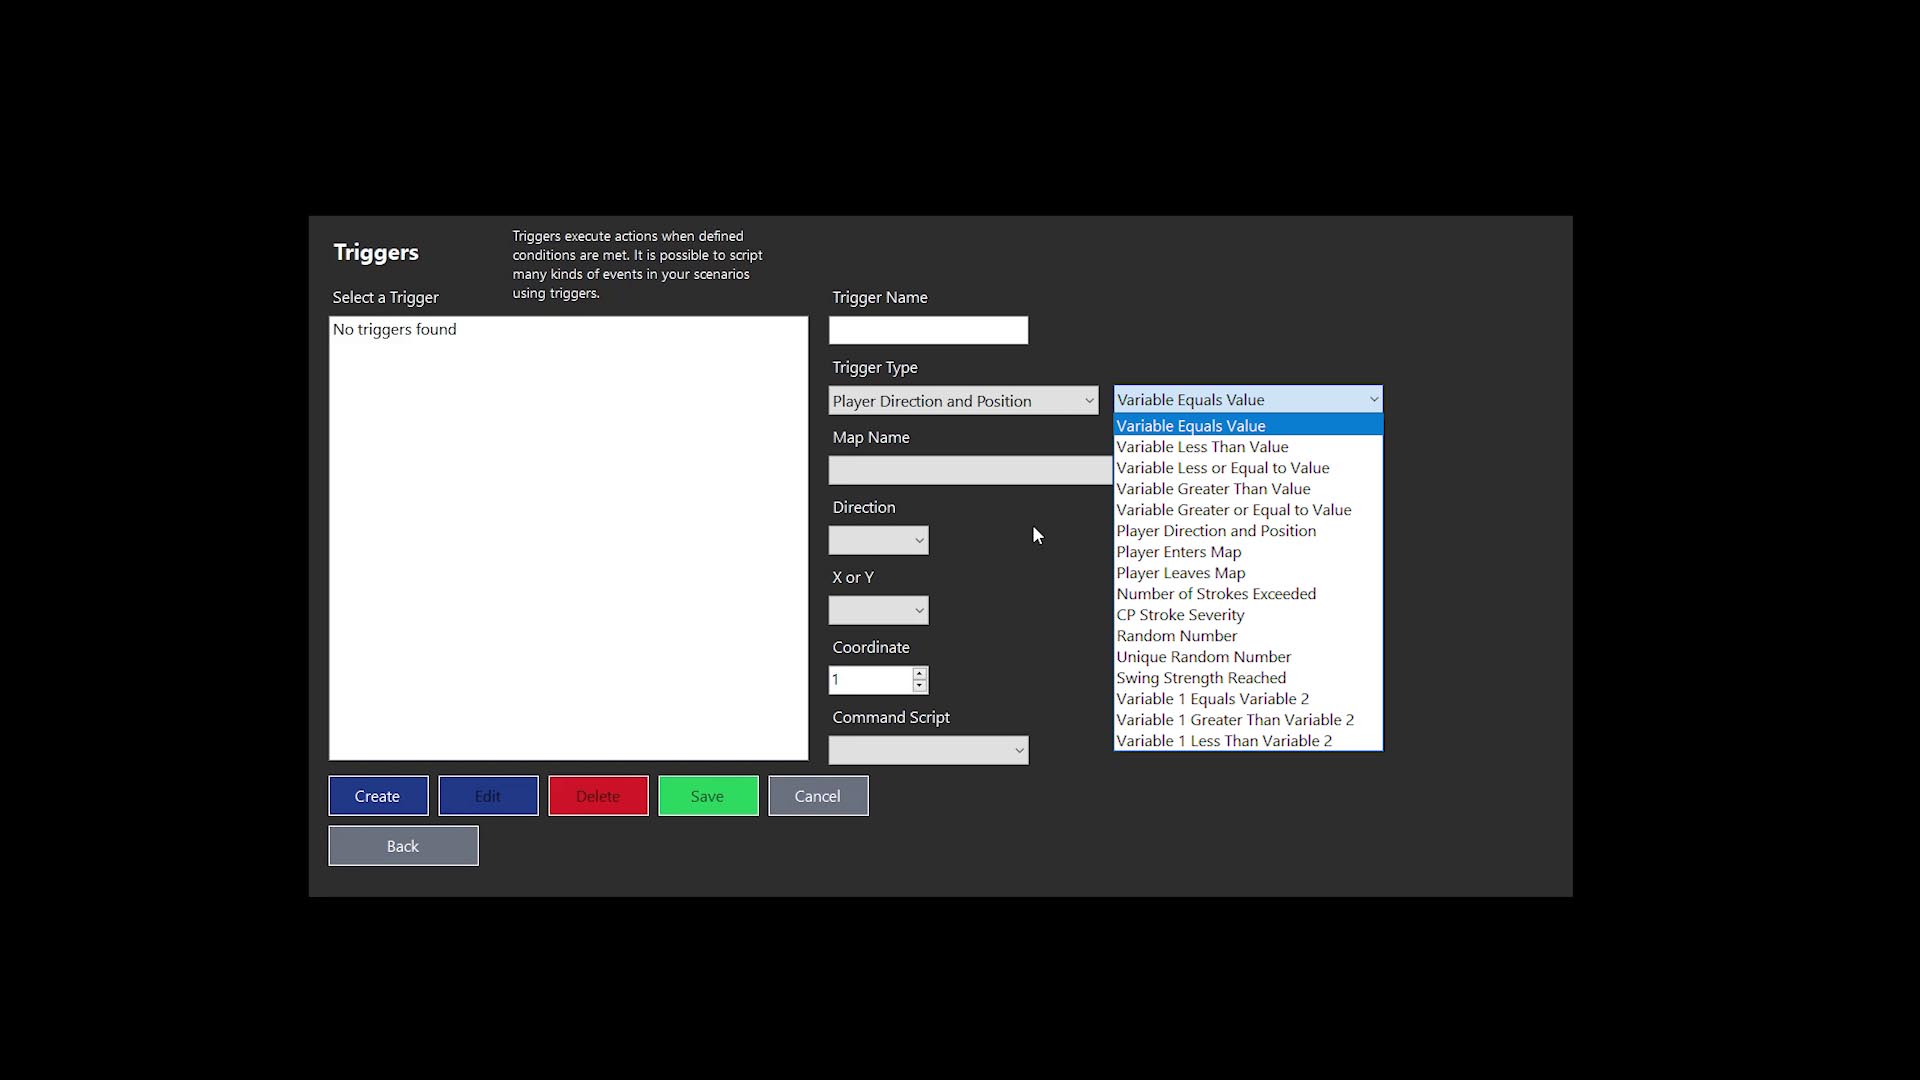
Task: Click the green Save button
Action: pos(707,796)
